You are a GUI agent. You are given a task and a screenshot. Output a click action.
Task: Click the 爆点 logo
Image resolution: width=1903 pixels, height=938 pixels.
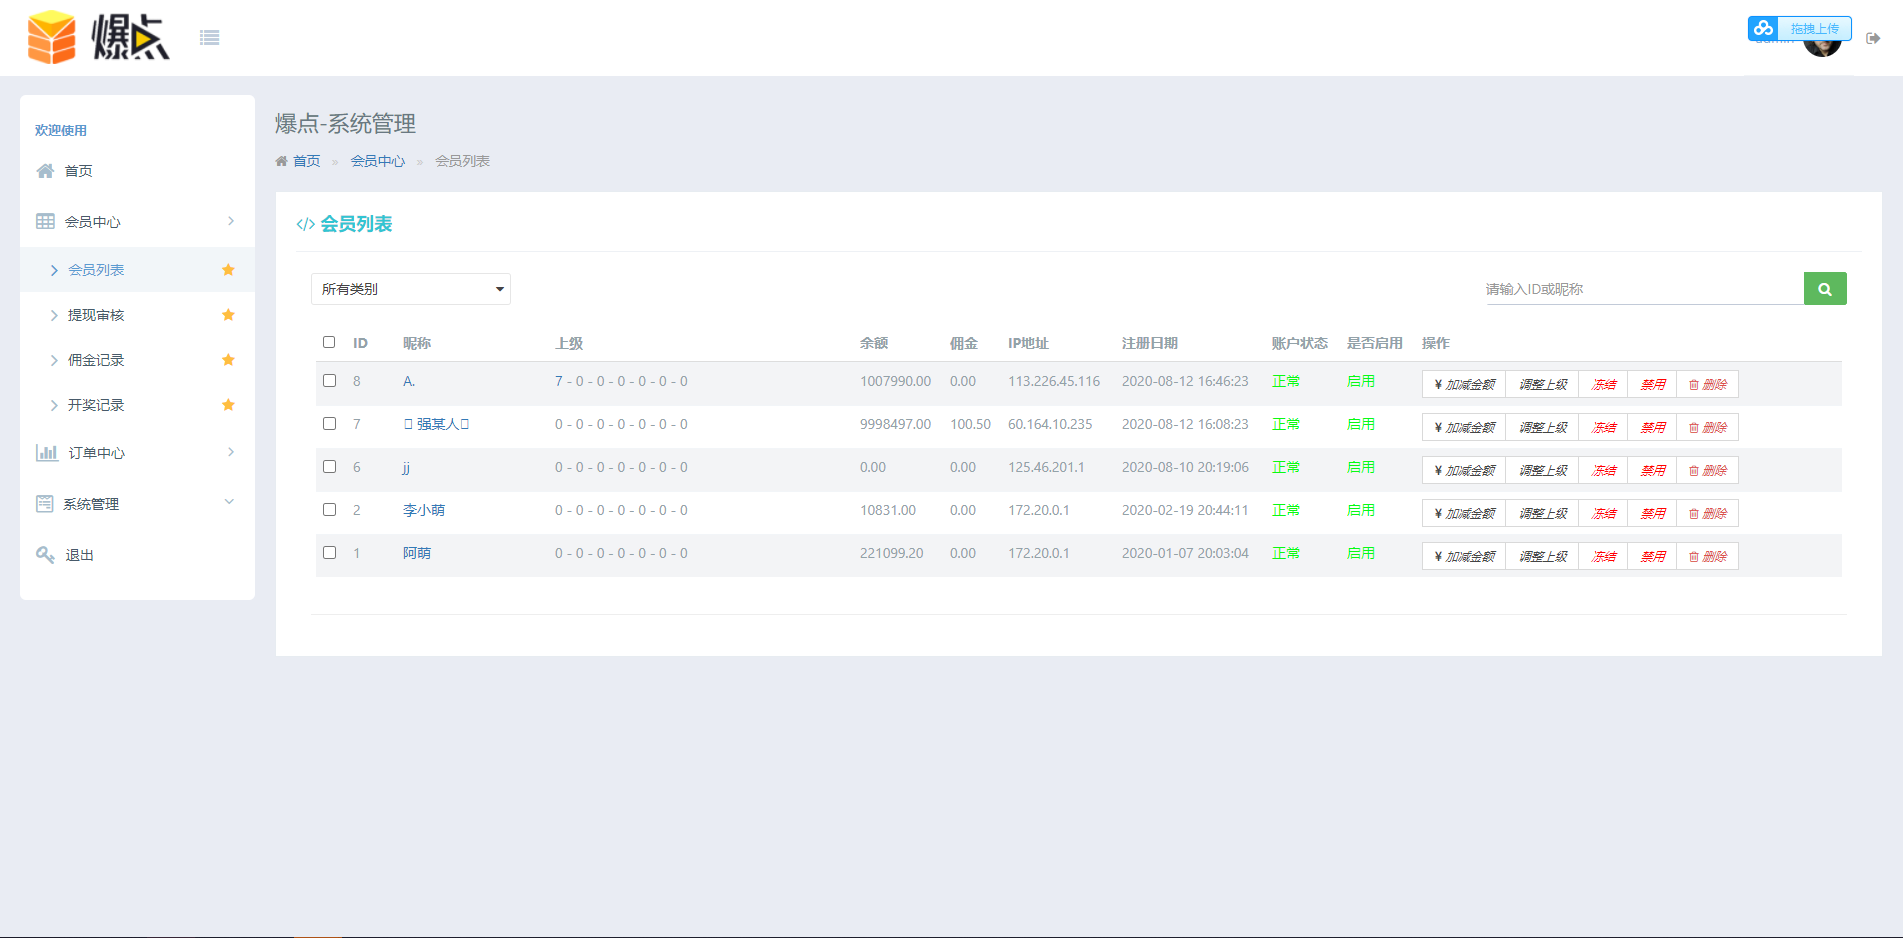pyautogui.click(x=98, y=38)
